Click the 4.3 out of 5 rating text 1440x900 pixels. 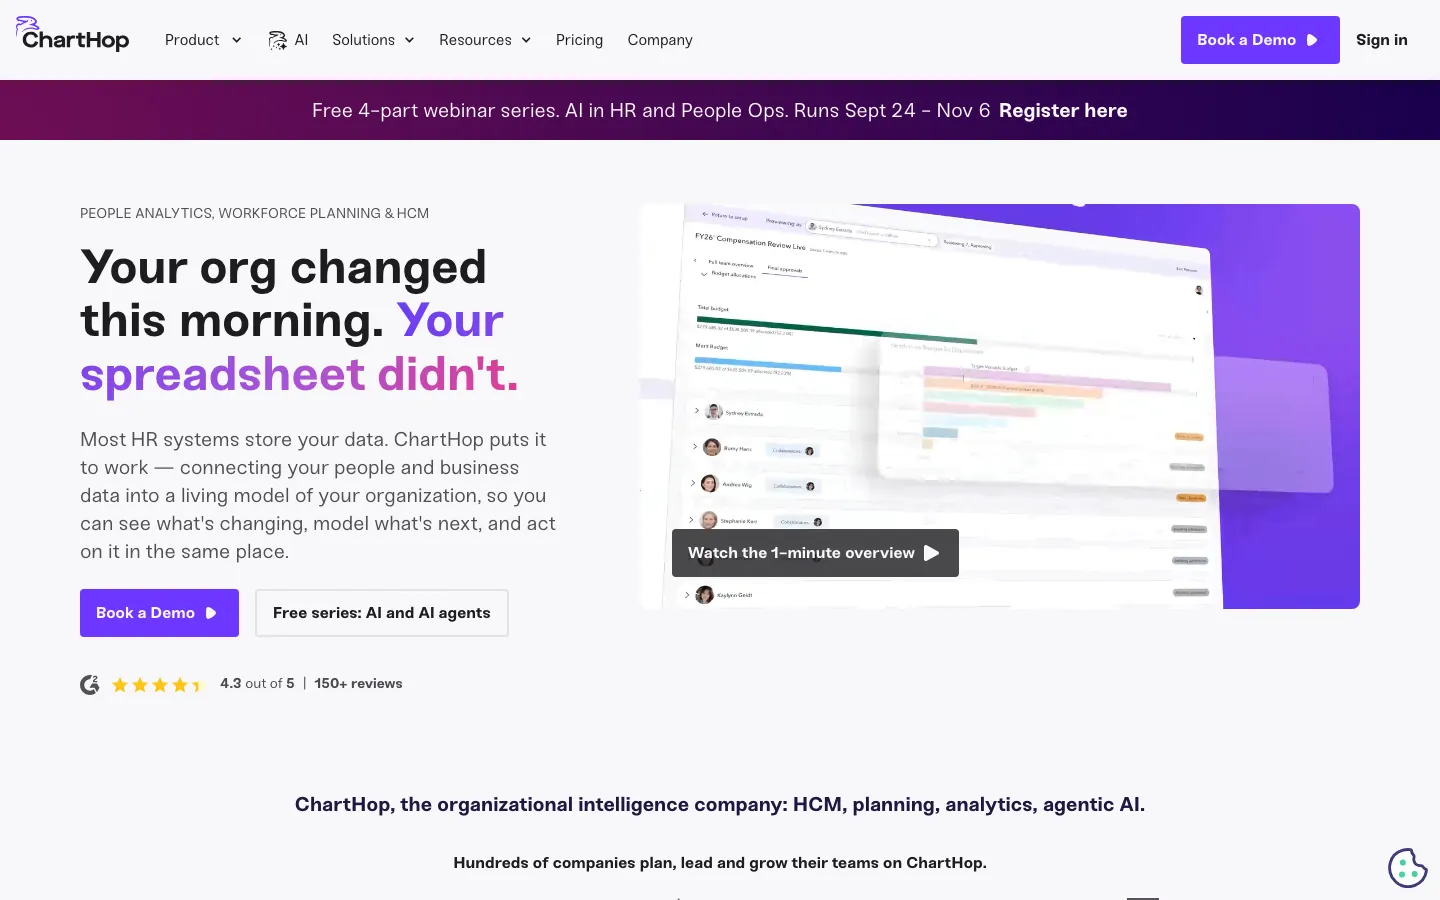(x=257, y=684)
